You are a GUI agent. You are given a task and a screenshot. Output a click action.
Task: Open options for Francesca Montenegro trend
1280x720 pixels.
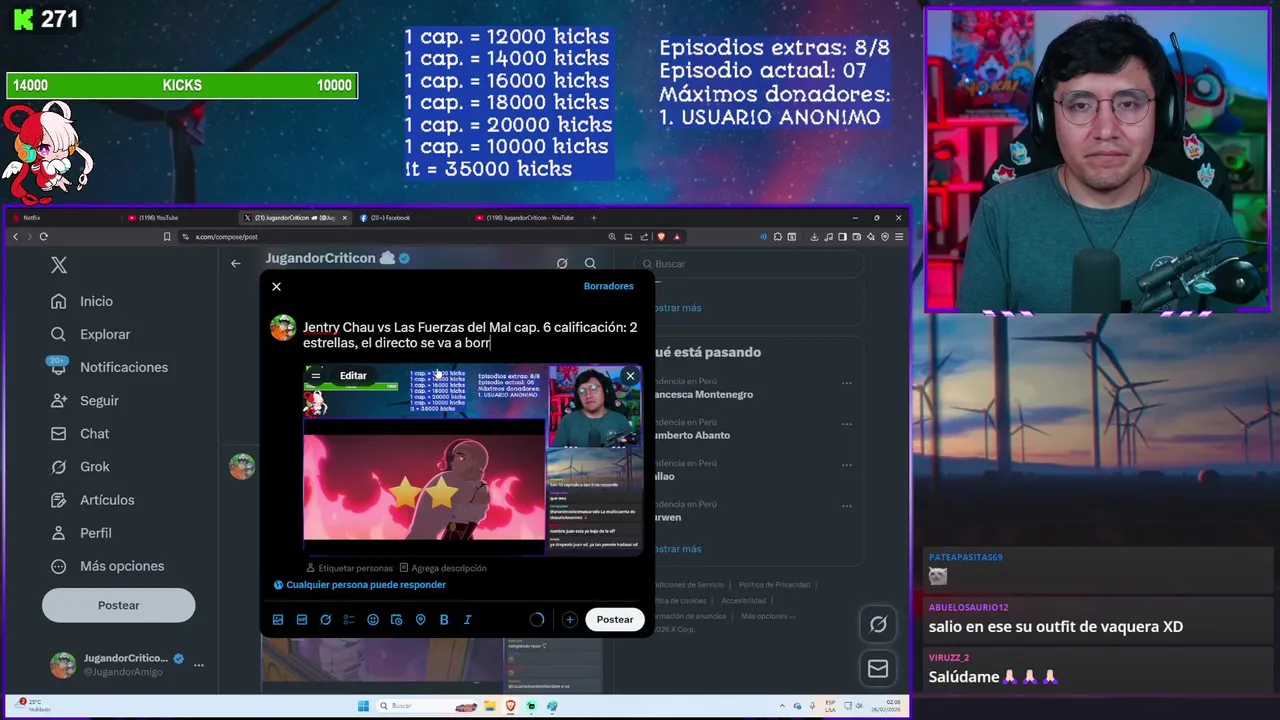[847, 383]
